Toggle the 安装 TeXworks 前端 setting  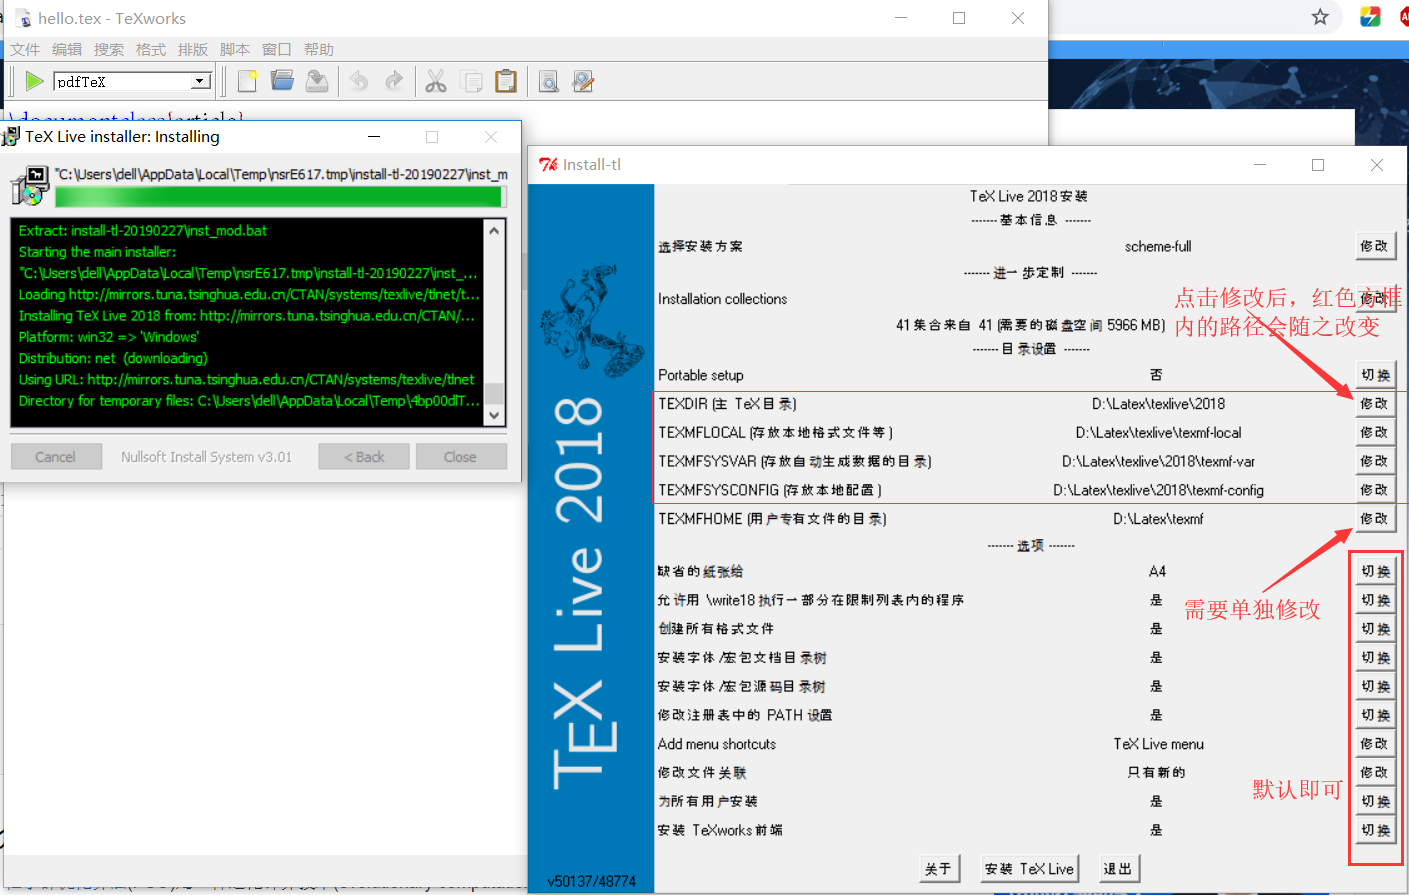[x=1375, y=829]
